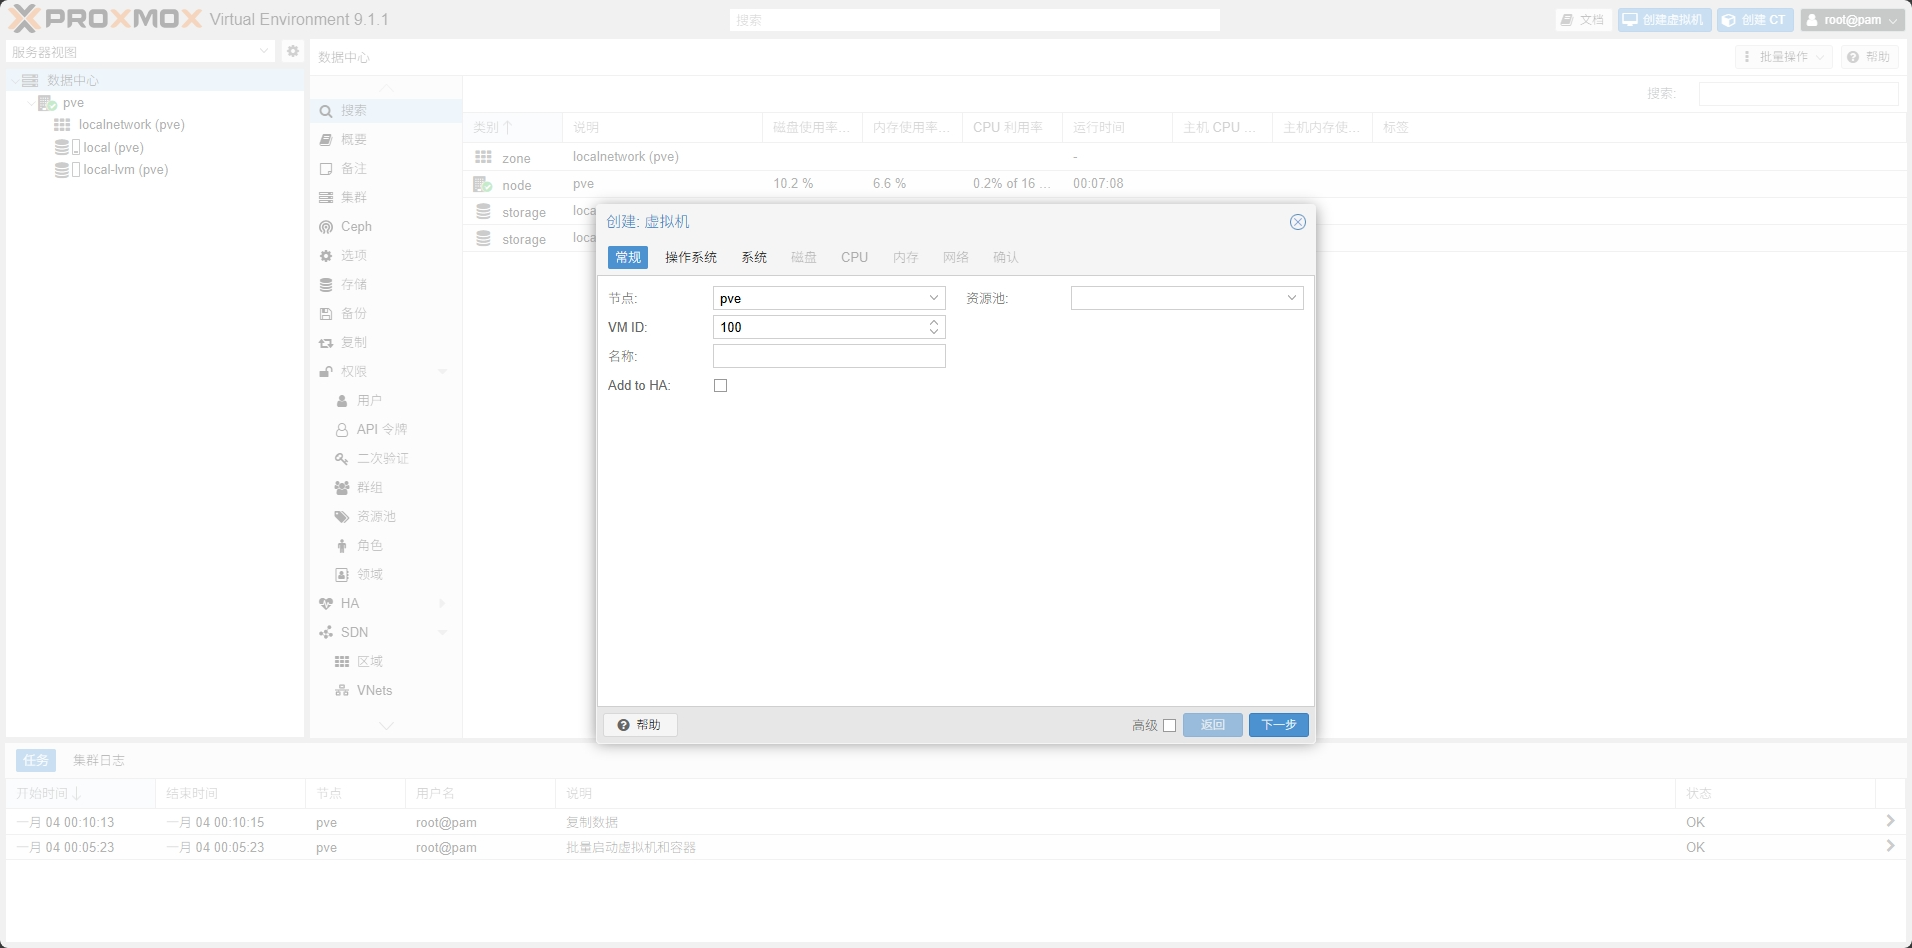Click the SDN network icon
This screenshot has width=1912, height=948.
click(x=326, y=633)
